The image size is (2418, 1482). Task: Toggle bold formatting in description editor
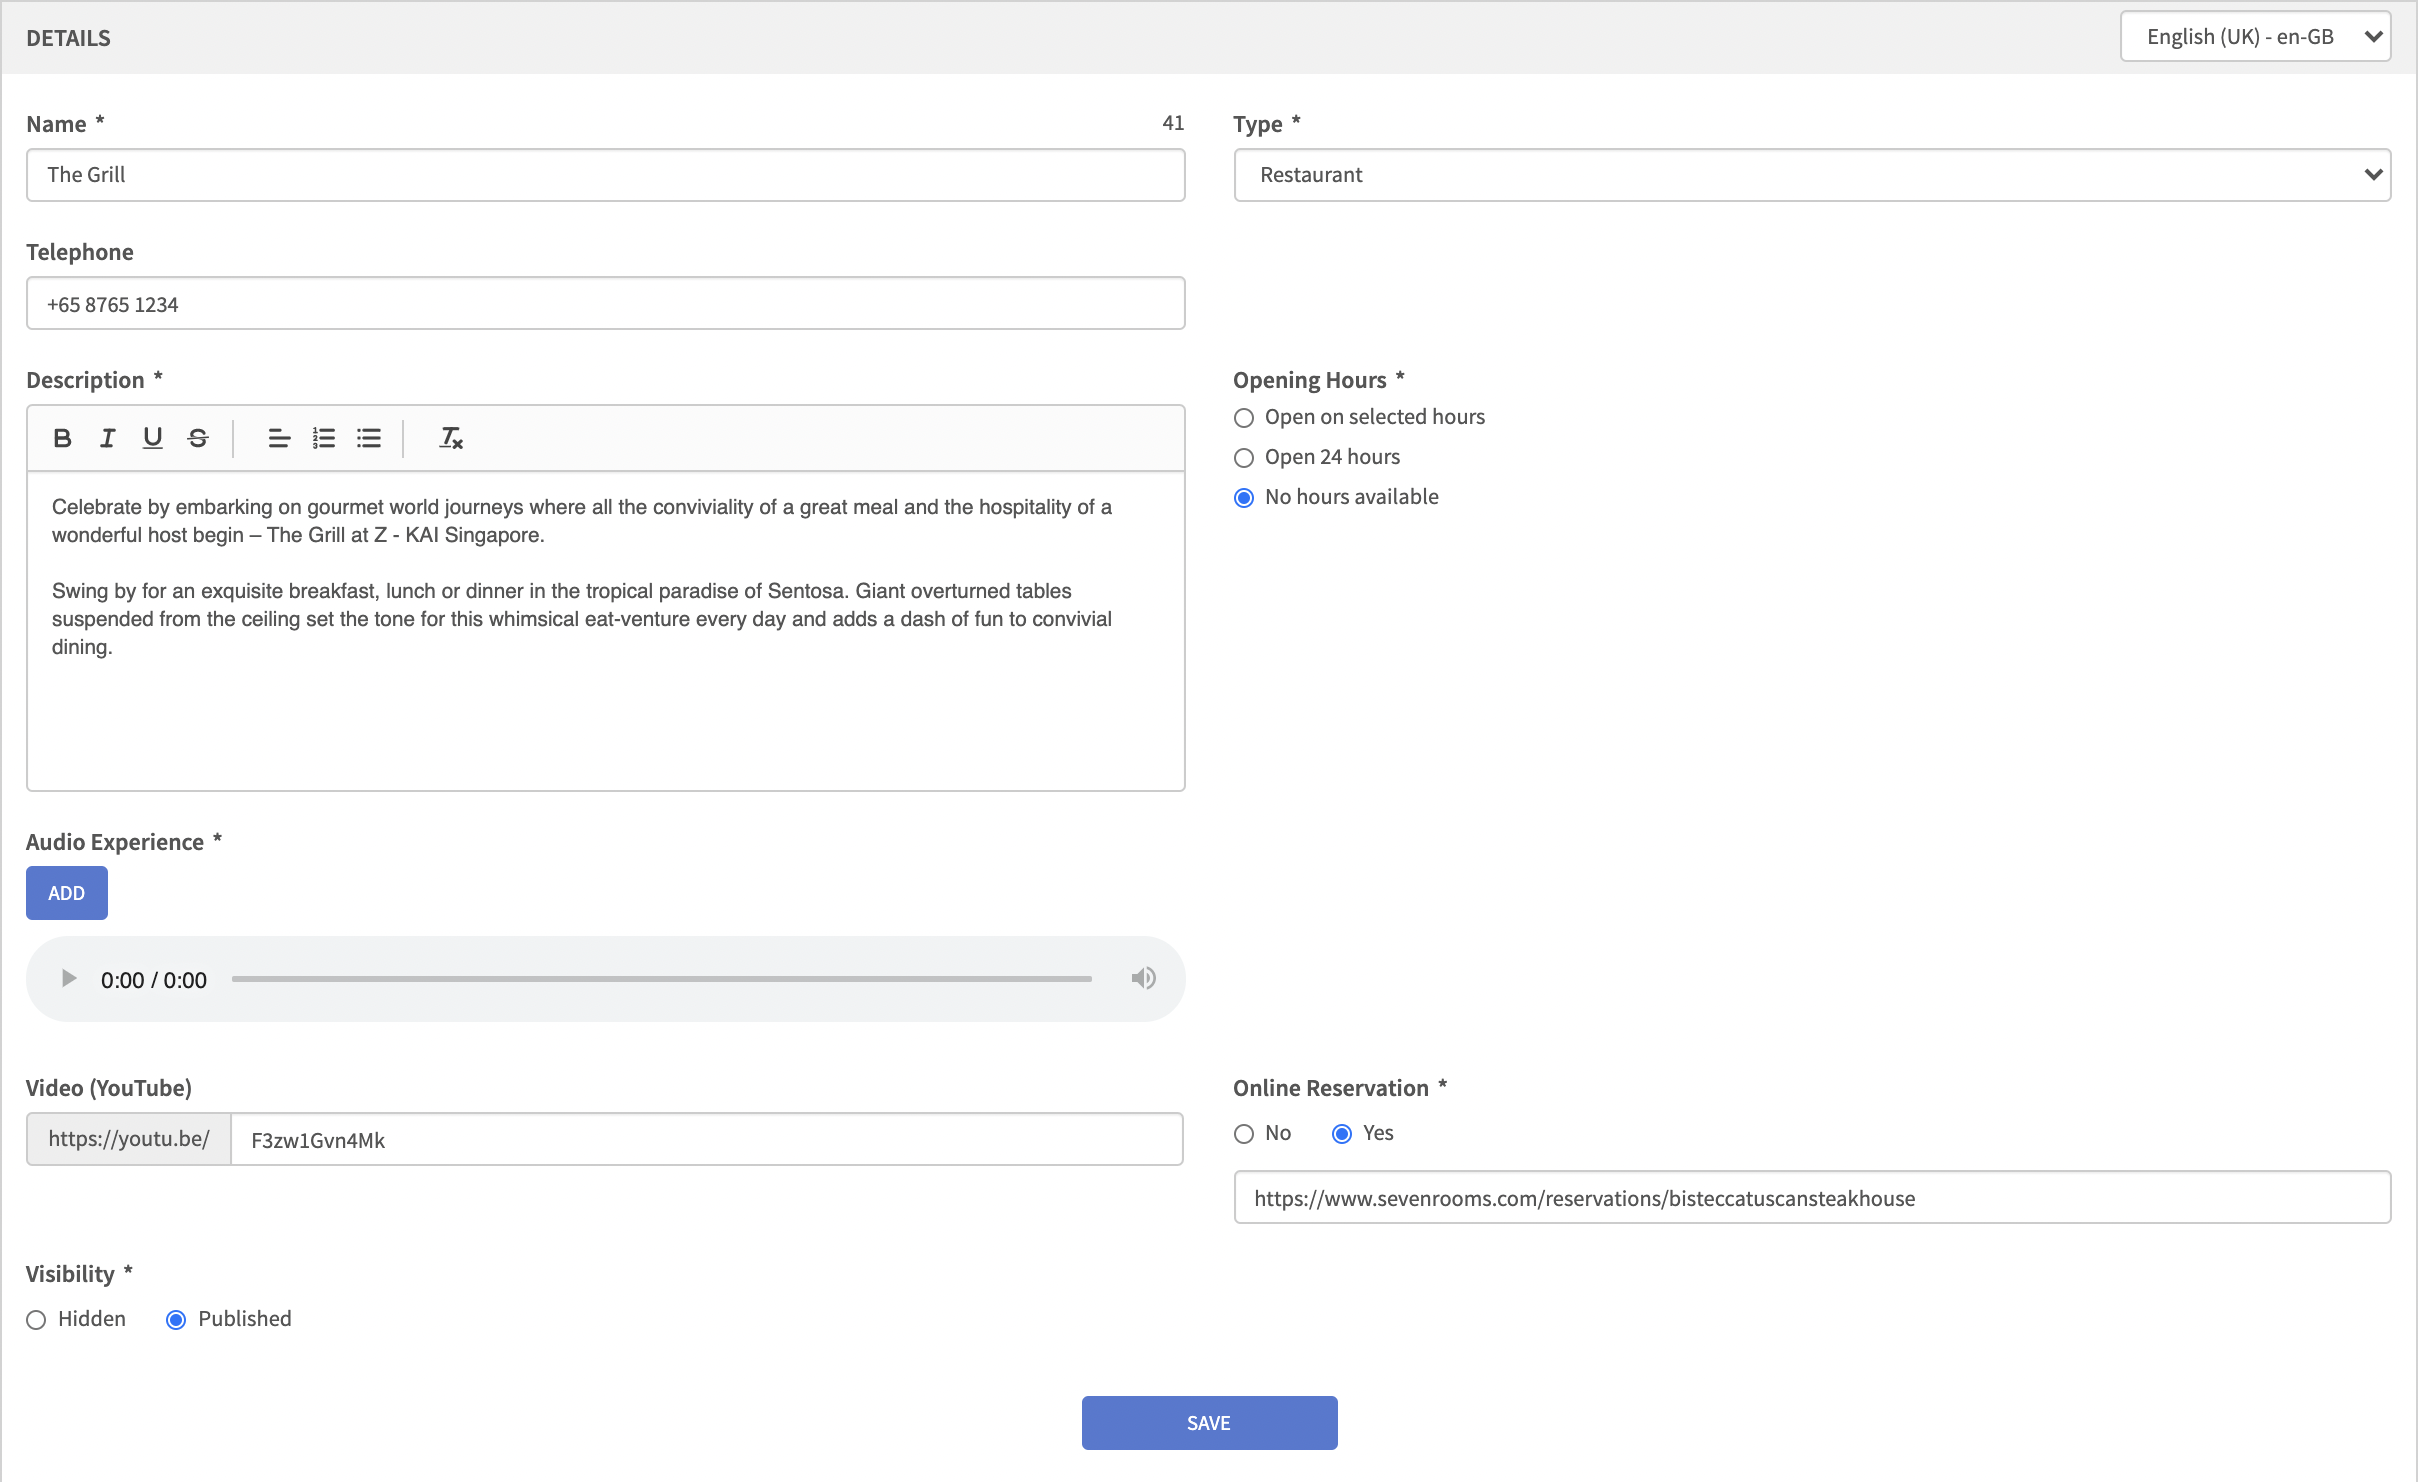tap(62, 438)
